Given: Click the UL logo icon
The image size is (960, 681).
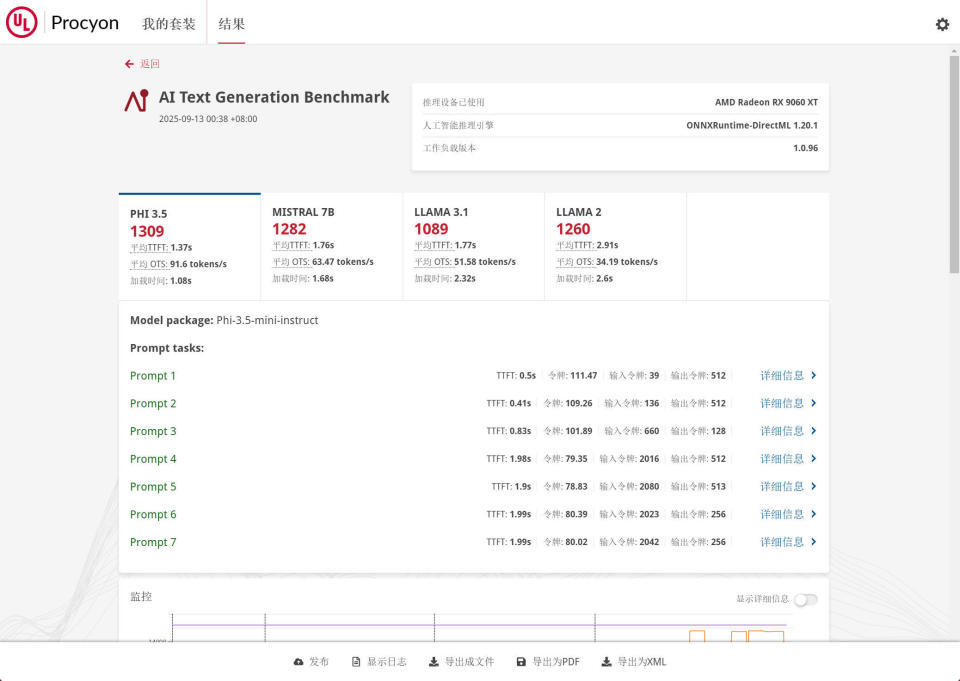Looking at the screenshot, I should coord(21,23).
